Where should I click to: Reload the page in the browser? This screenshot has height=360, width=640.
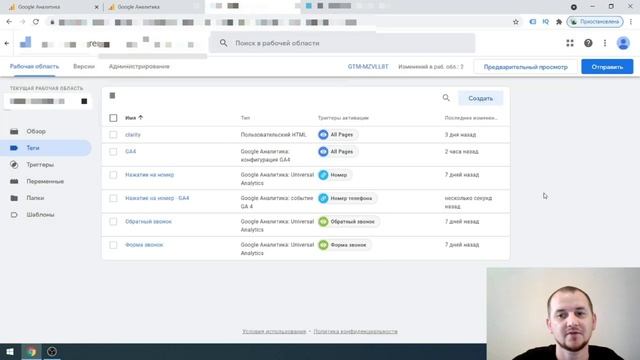(x=36, y=22)
